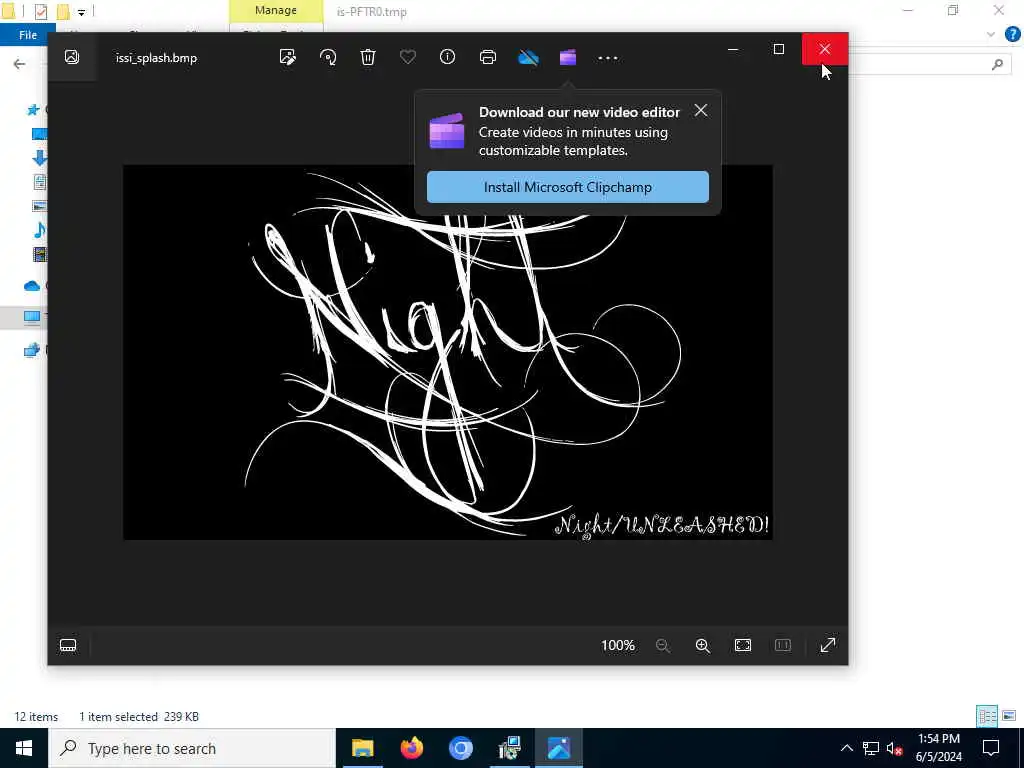Viewport: 1024px width, 768px height.
Task: Print the image using the printer icon
Action: pyautogui.click(x=488, y=57)
